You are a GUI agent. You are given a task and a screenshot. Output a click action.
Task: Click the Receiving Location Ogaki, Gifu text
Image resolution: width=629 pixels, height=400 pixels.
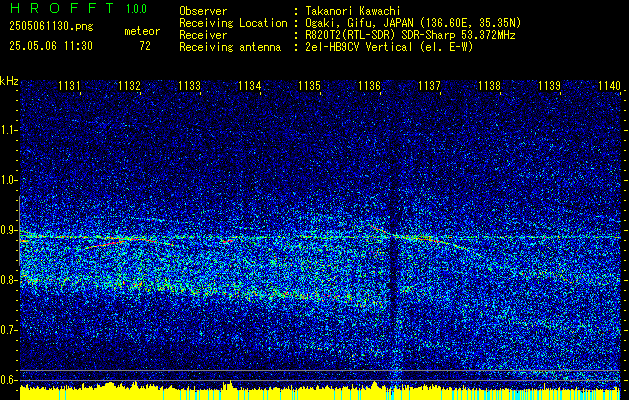coord(413,23)
